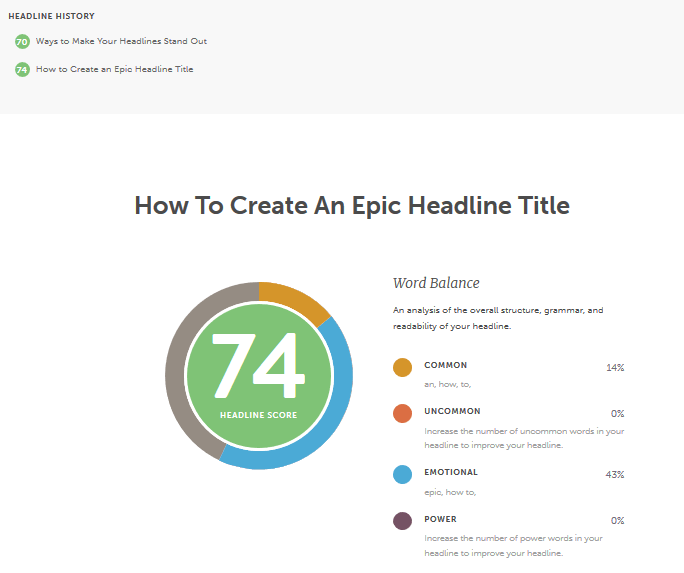
Task: Click the green 70 score badge in history
Action: 22,42
